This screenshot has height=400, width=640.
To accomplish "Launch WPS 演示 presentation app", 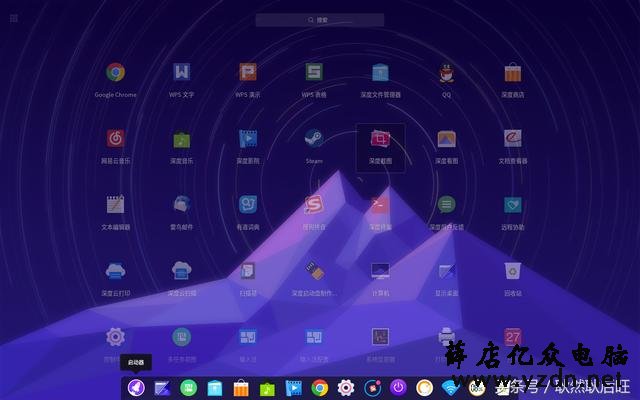I will [248, 73].
